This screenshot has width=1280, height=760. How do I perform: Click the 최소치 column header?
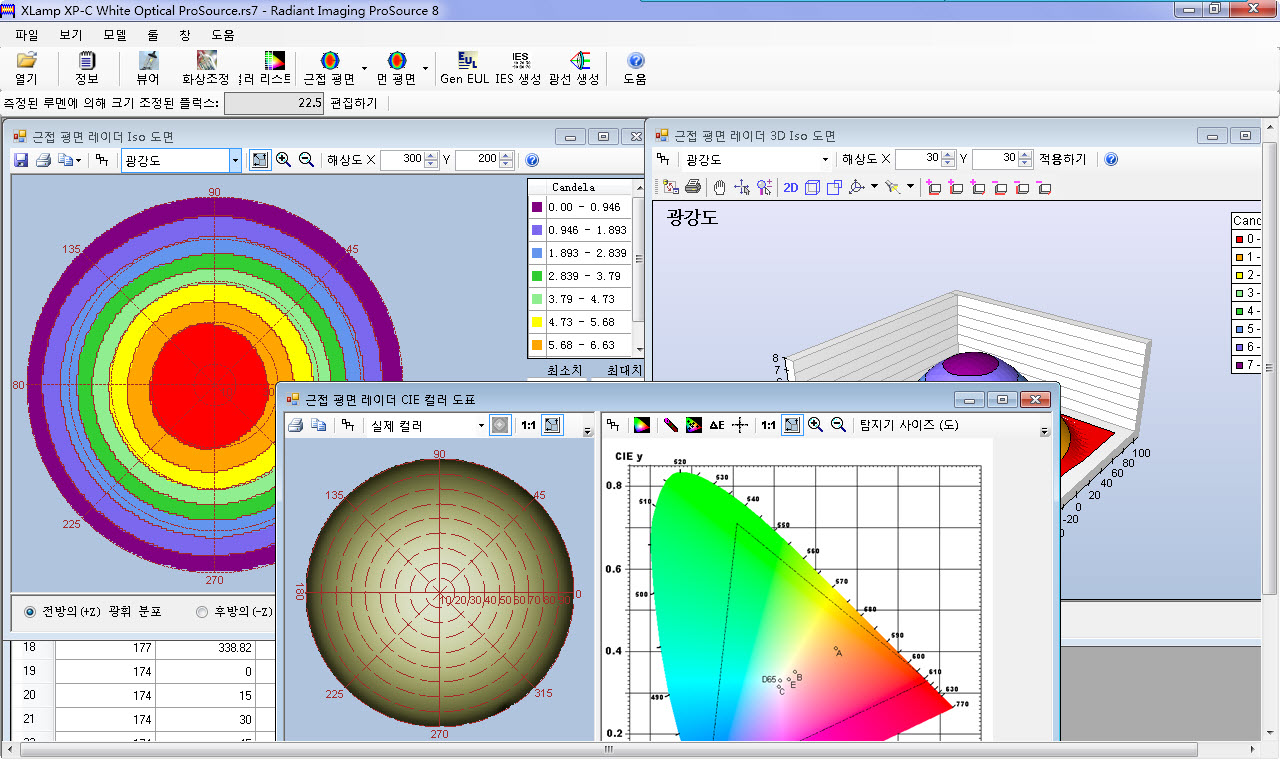[x=565, y=371]
